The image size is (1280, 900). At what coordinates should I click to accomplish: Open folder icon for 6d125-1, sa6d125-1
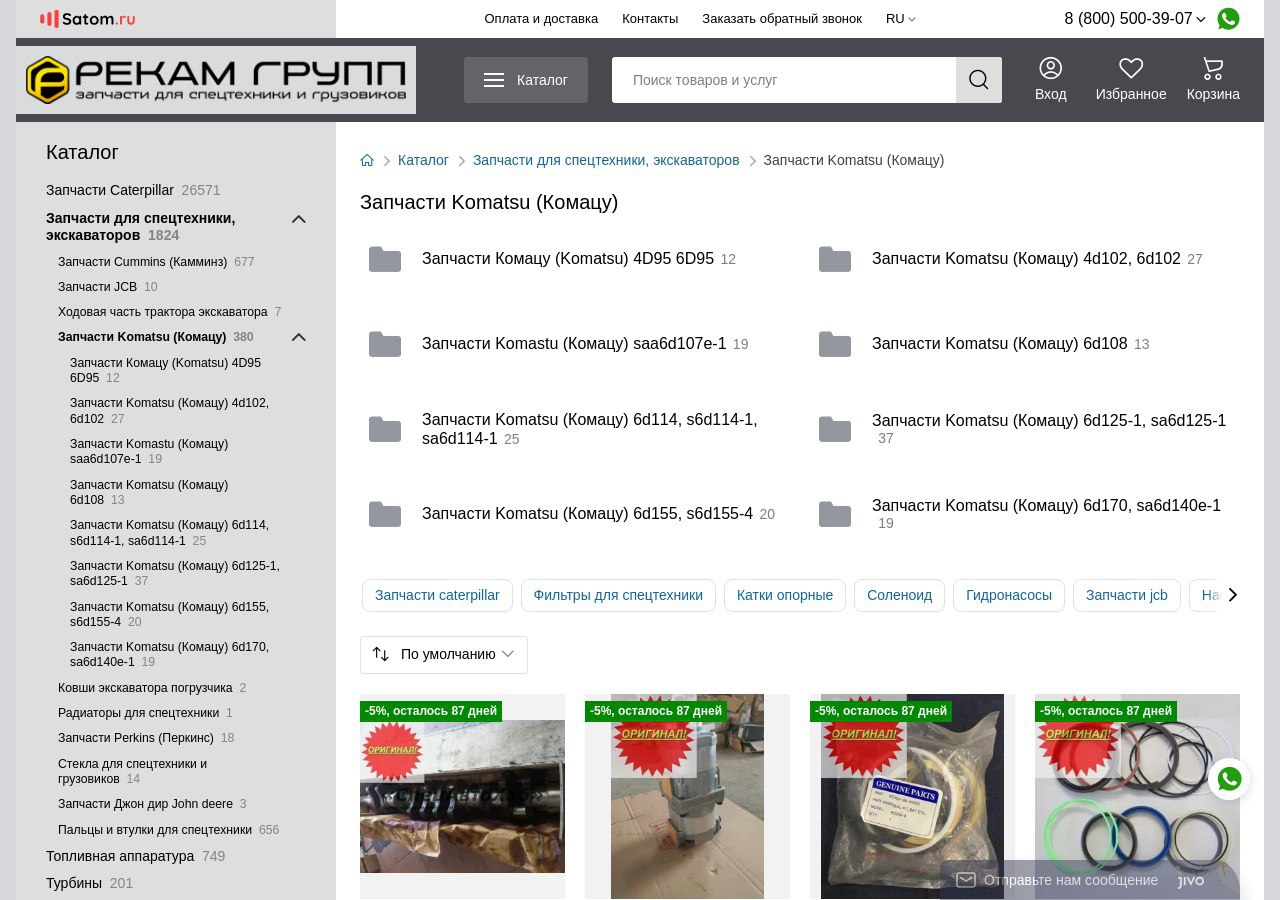pyautogui.click(x=835, y=429)
